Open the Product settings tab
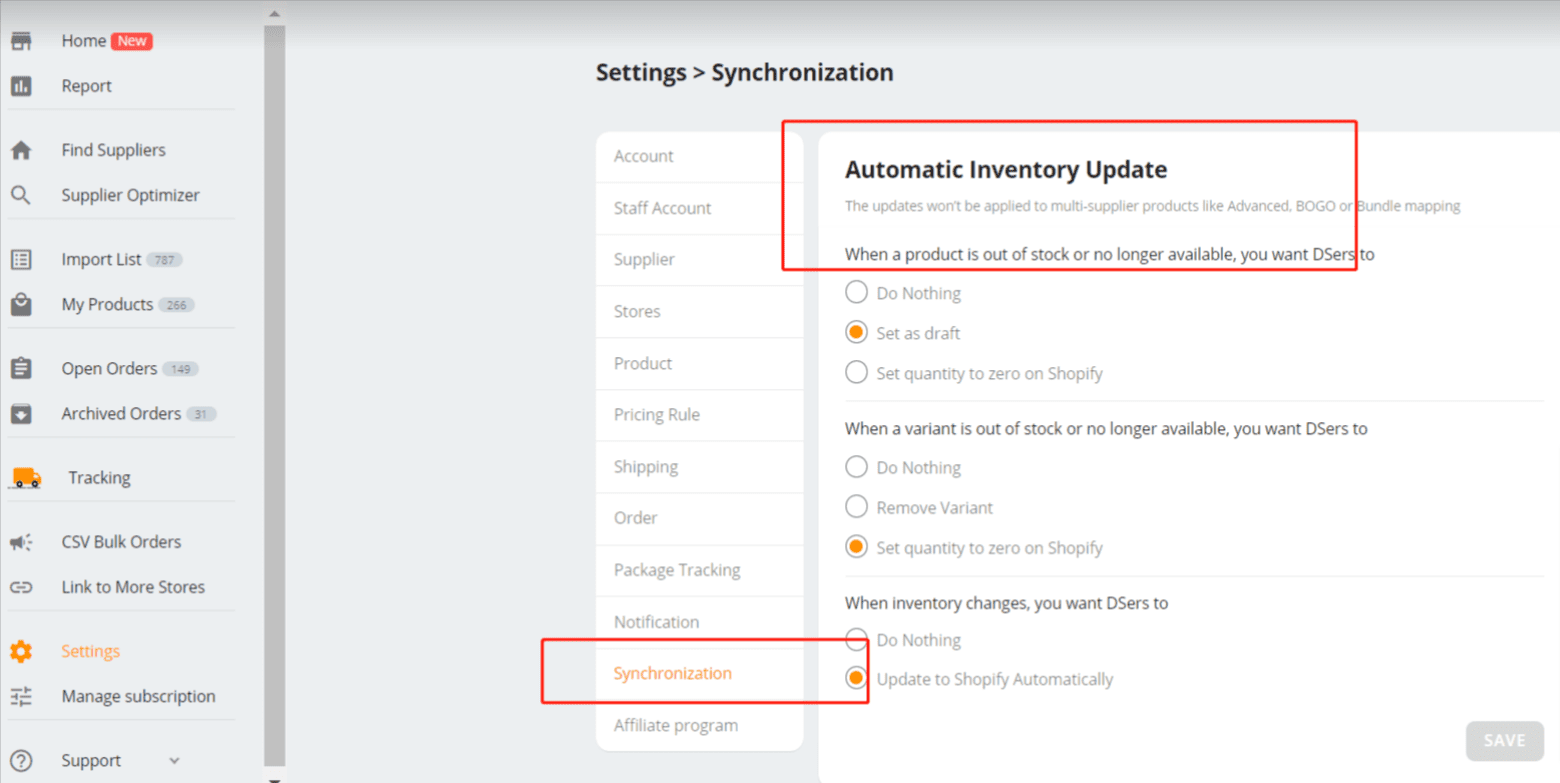Viewport: 1560px width, 783px height. pos(699,363)
